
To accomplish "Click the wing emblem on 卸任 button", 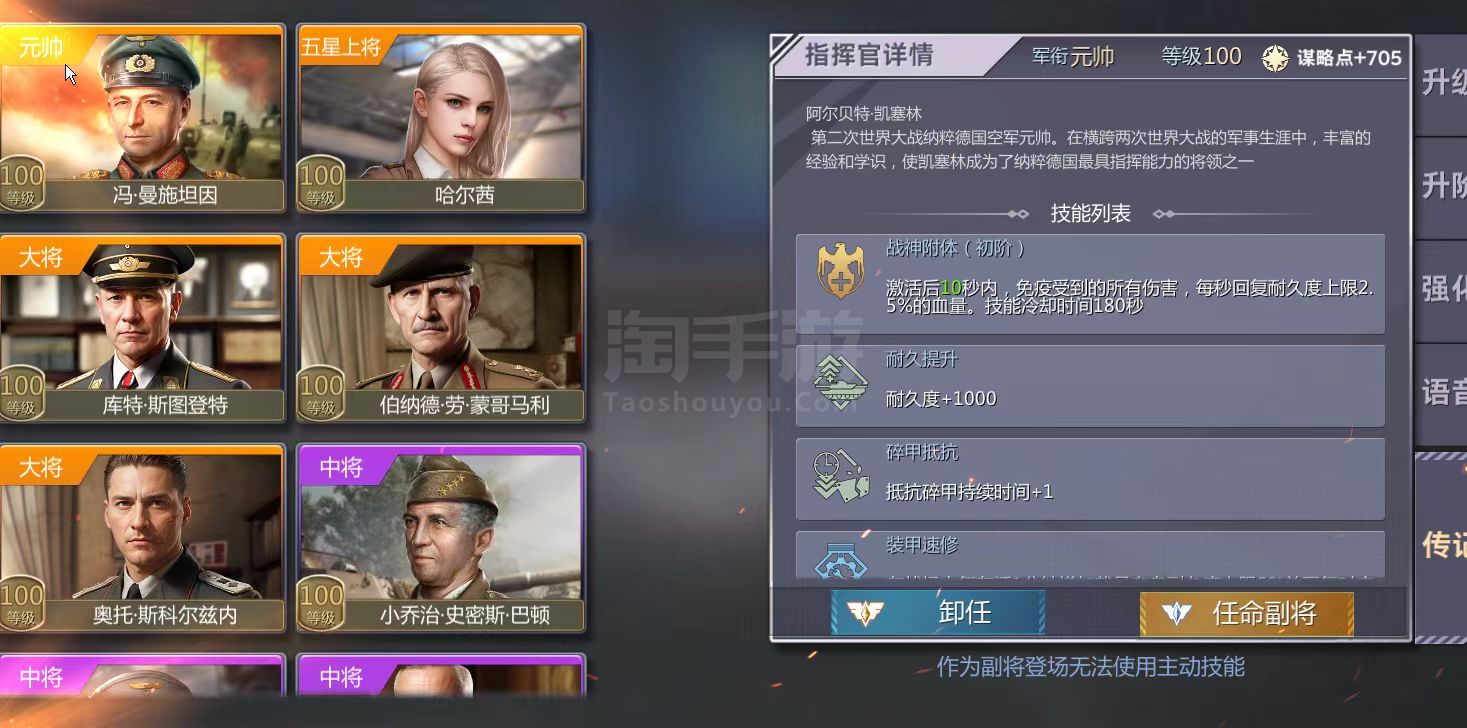I will pyautogui.click(x=865, y=612).
